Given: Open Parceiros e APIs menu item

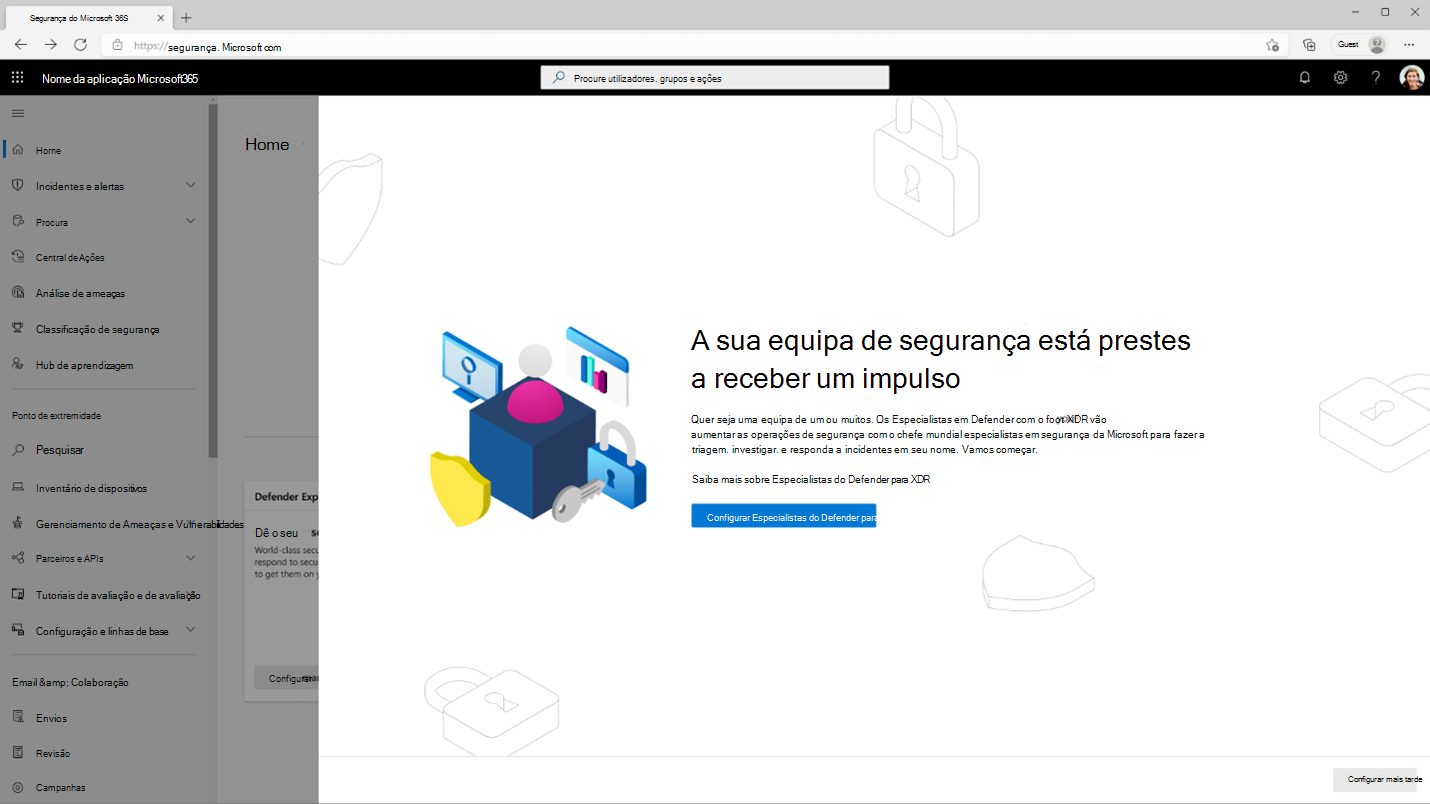Looking at the screenshot, I should 69,559.
